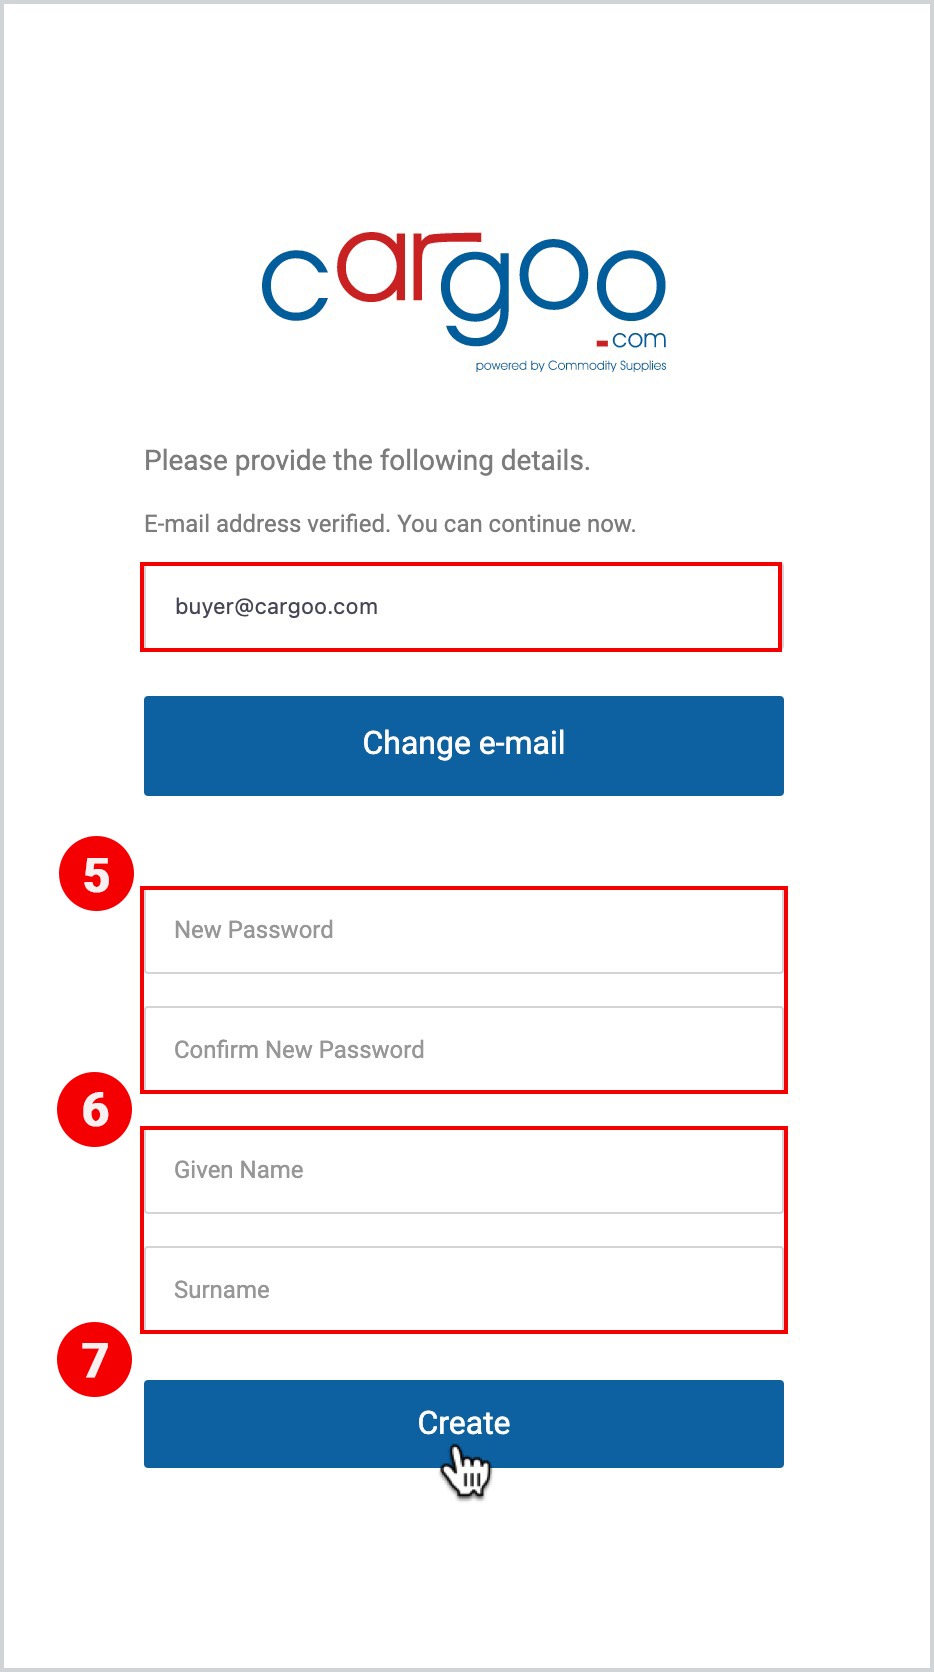Click the Change e-mail button
This screenshot has height=1672, width=934.
(x=464, y=746)
